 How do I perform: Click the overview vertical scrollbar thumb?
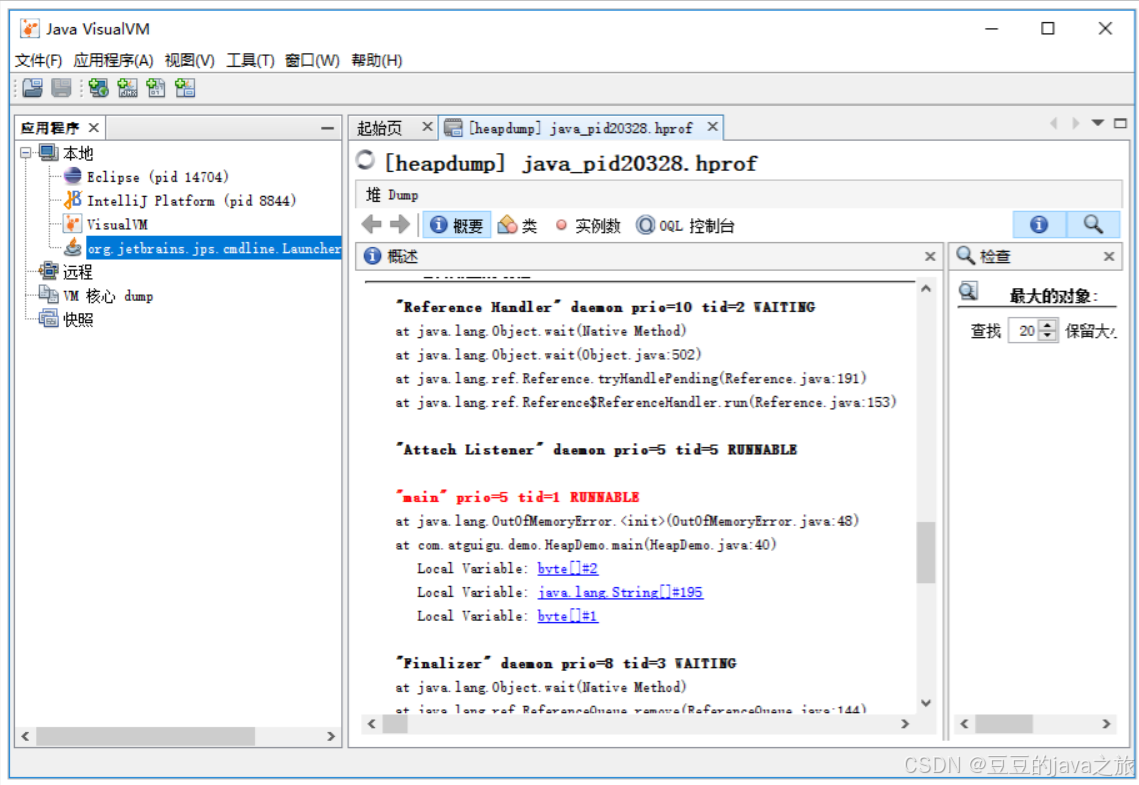(925, 552)
